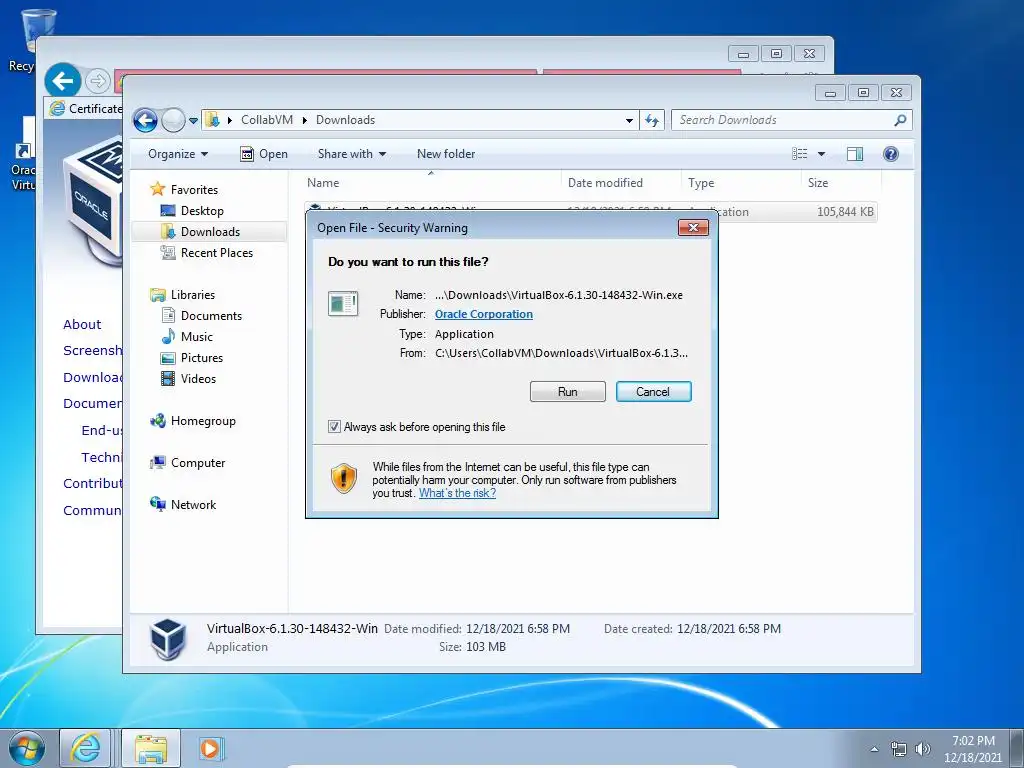The image size is (1024, 768).
Task: Open the Music library
Action: point(197,337)
